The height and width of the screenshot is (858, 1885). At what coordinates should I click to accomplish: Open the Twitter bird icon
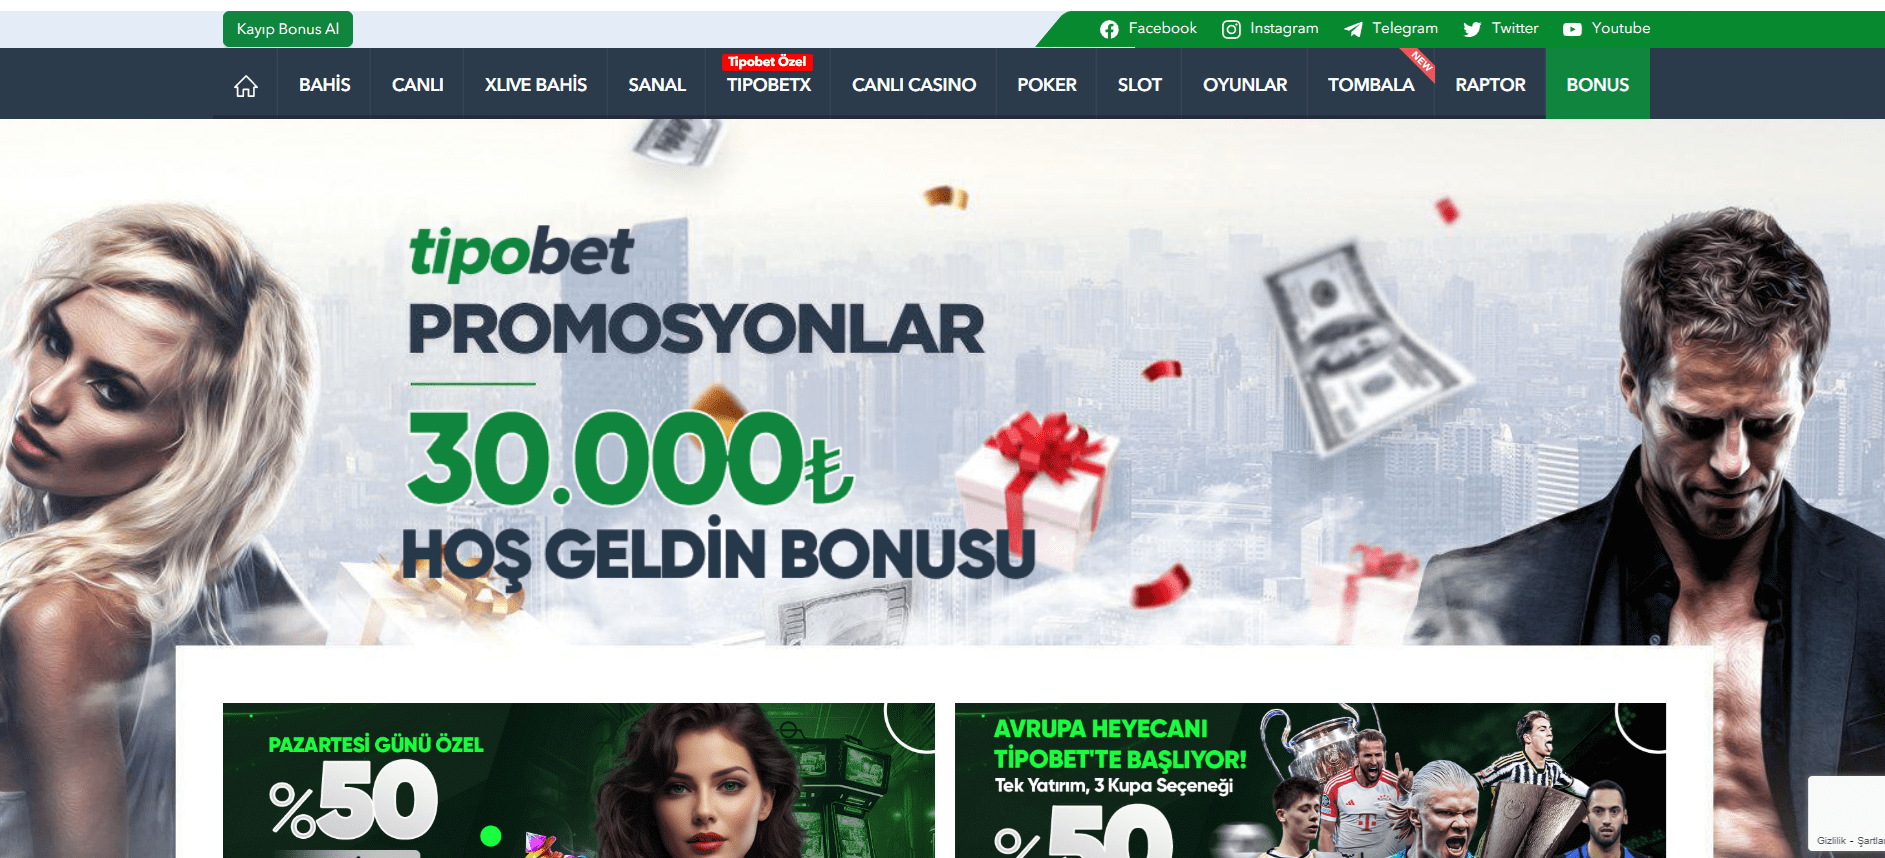point(1472,29)
